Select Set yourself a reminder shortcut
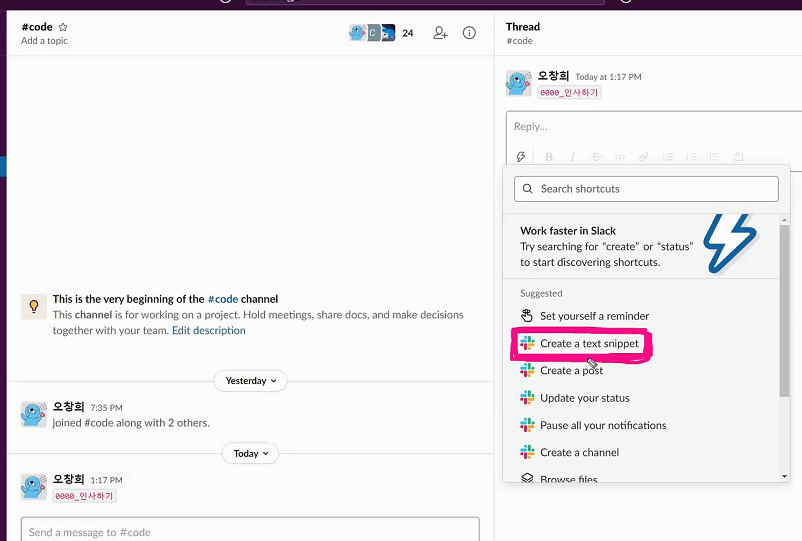Viewport: 802px width, 541px height. pos(641,316)
